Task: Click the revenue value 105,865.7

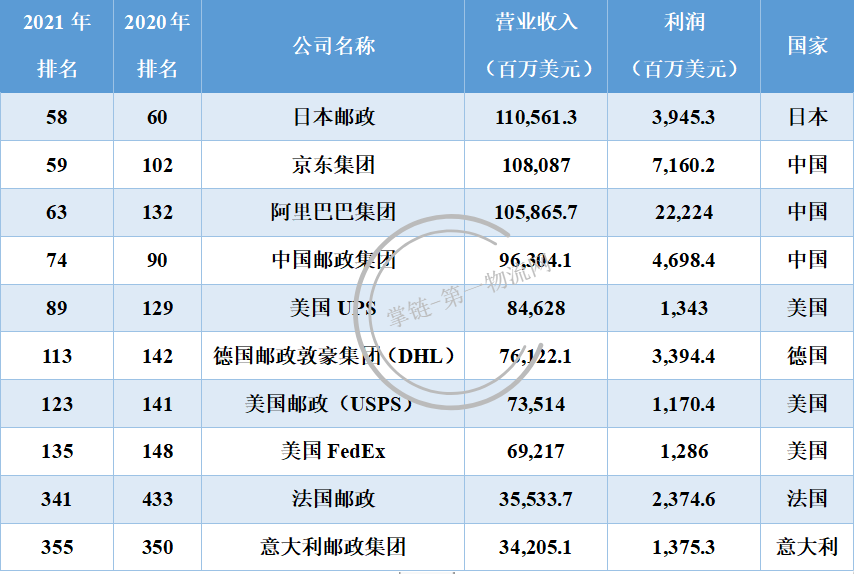Action: [536, 212]
